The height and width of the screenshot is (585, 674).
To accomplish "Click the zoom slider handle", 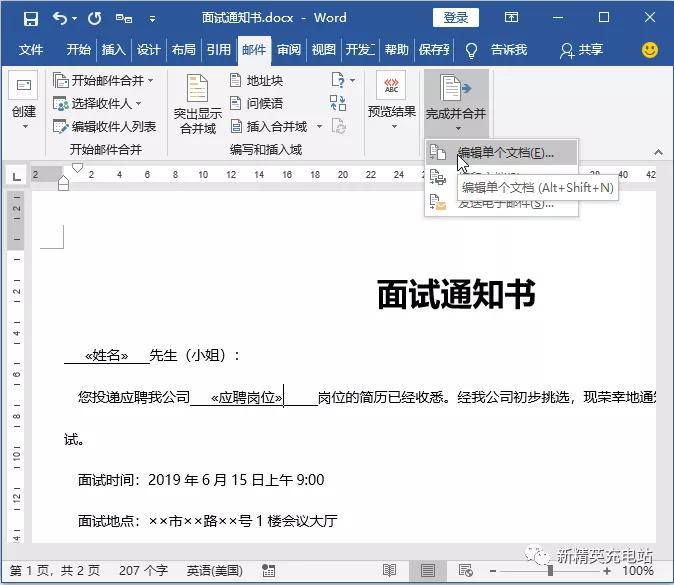I will tap(550, 571).
